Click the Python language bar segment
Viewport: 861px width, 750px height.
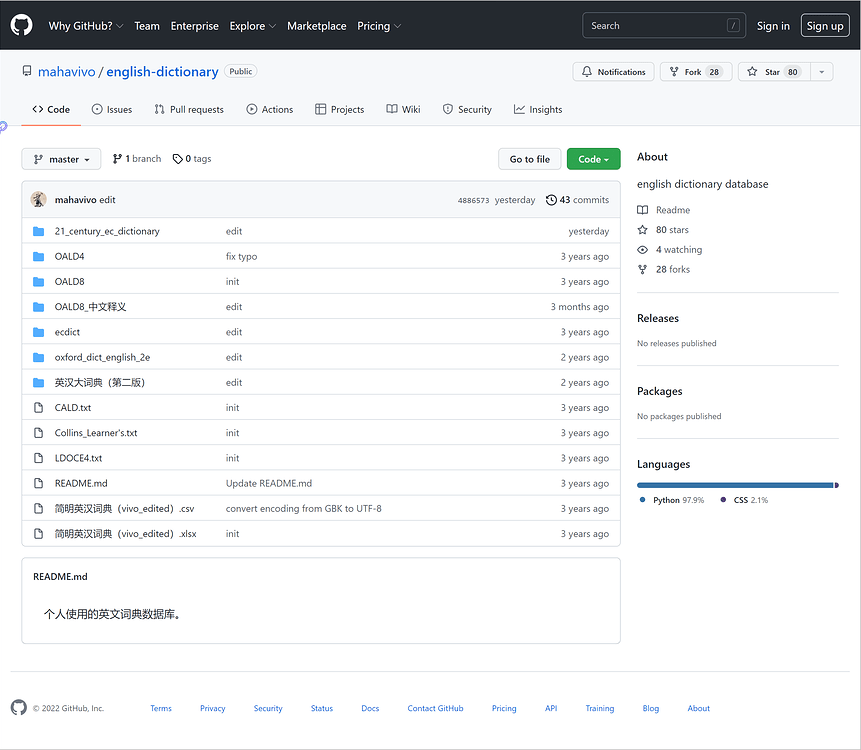click(735, 485)
